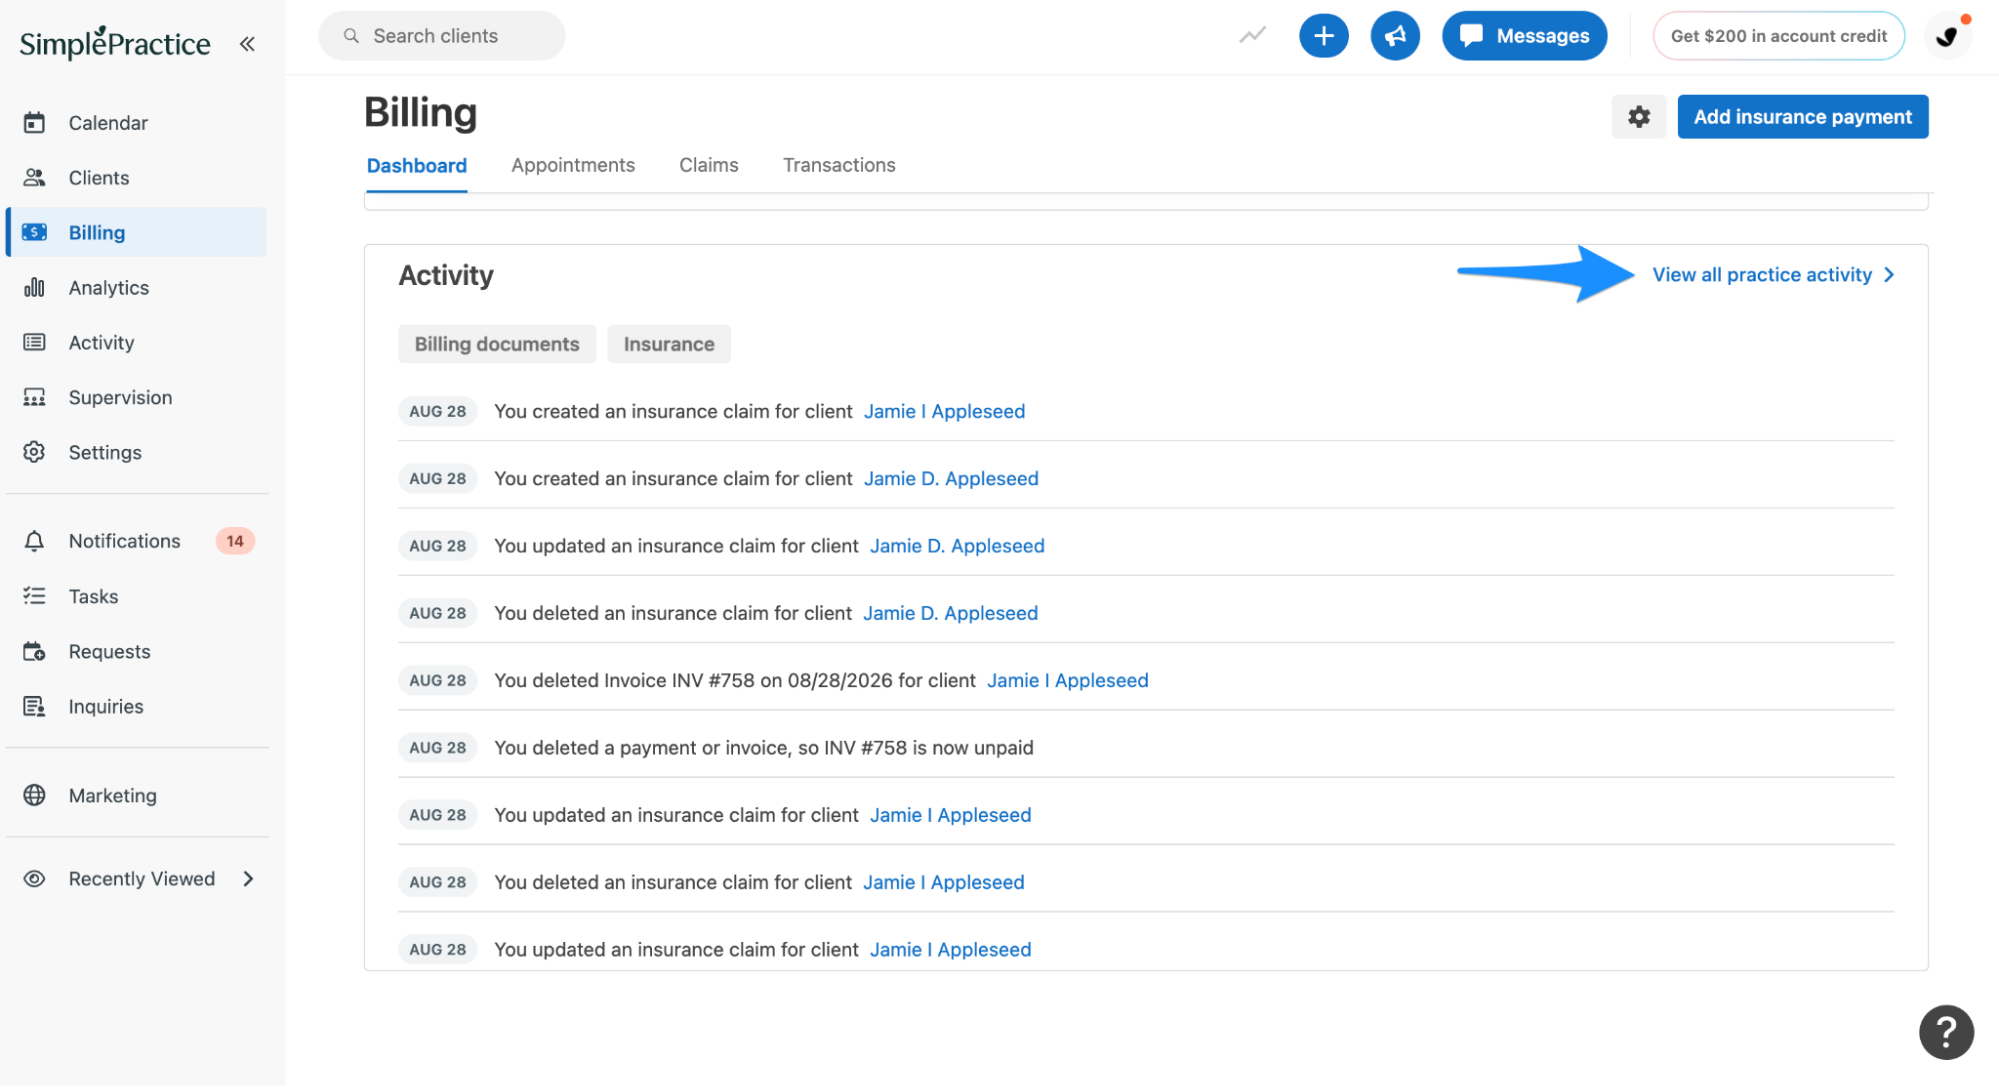The image size is (1999, 1087).
Task: Click SimplePractice logo
Action: pyautogui.click(x=115, y=43)
